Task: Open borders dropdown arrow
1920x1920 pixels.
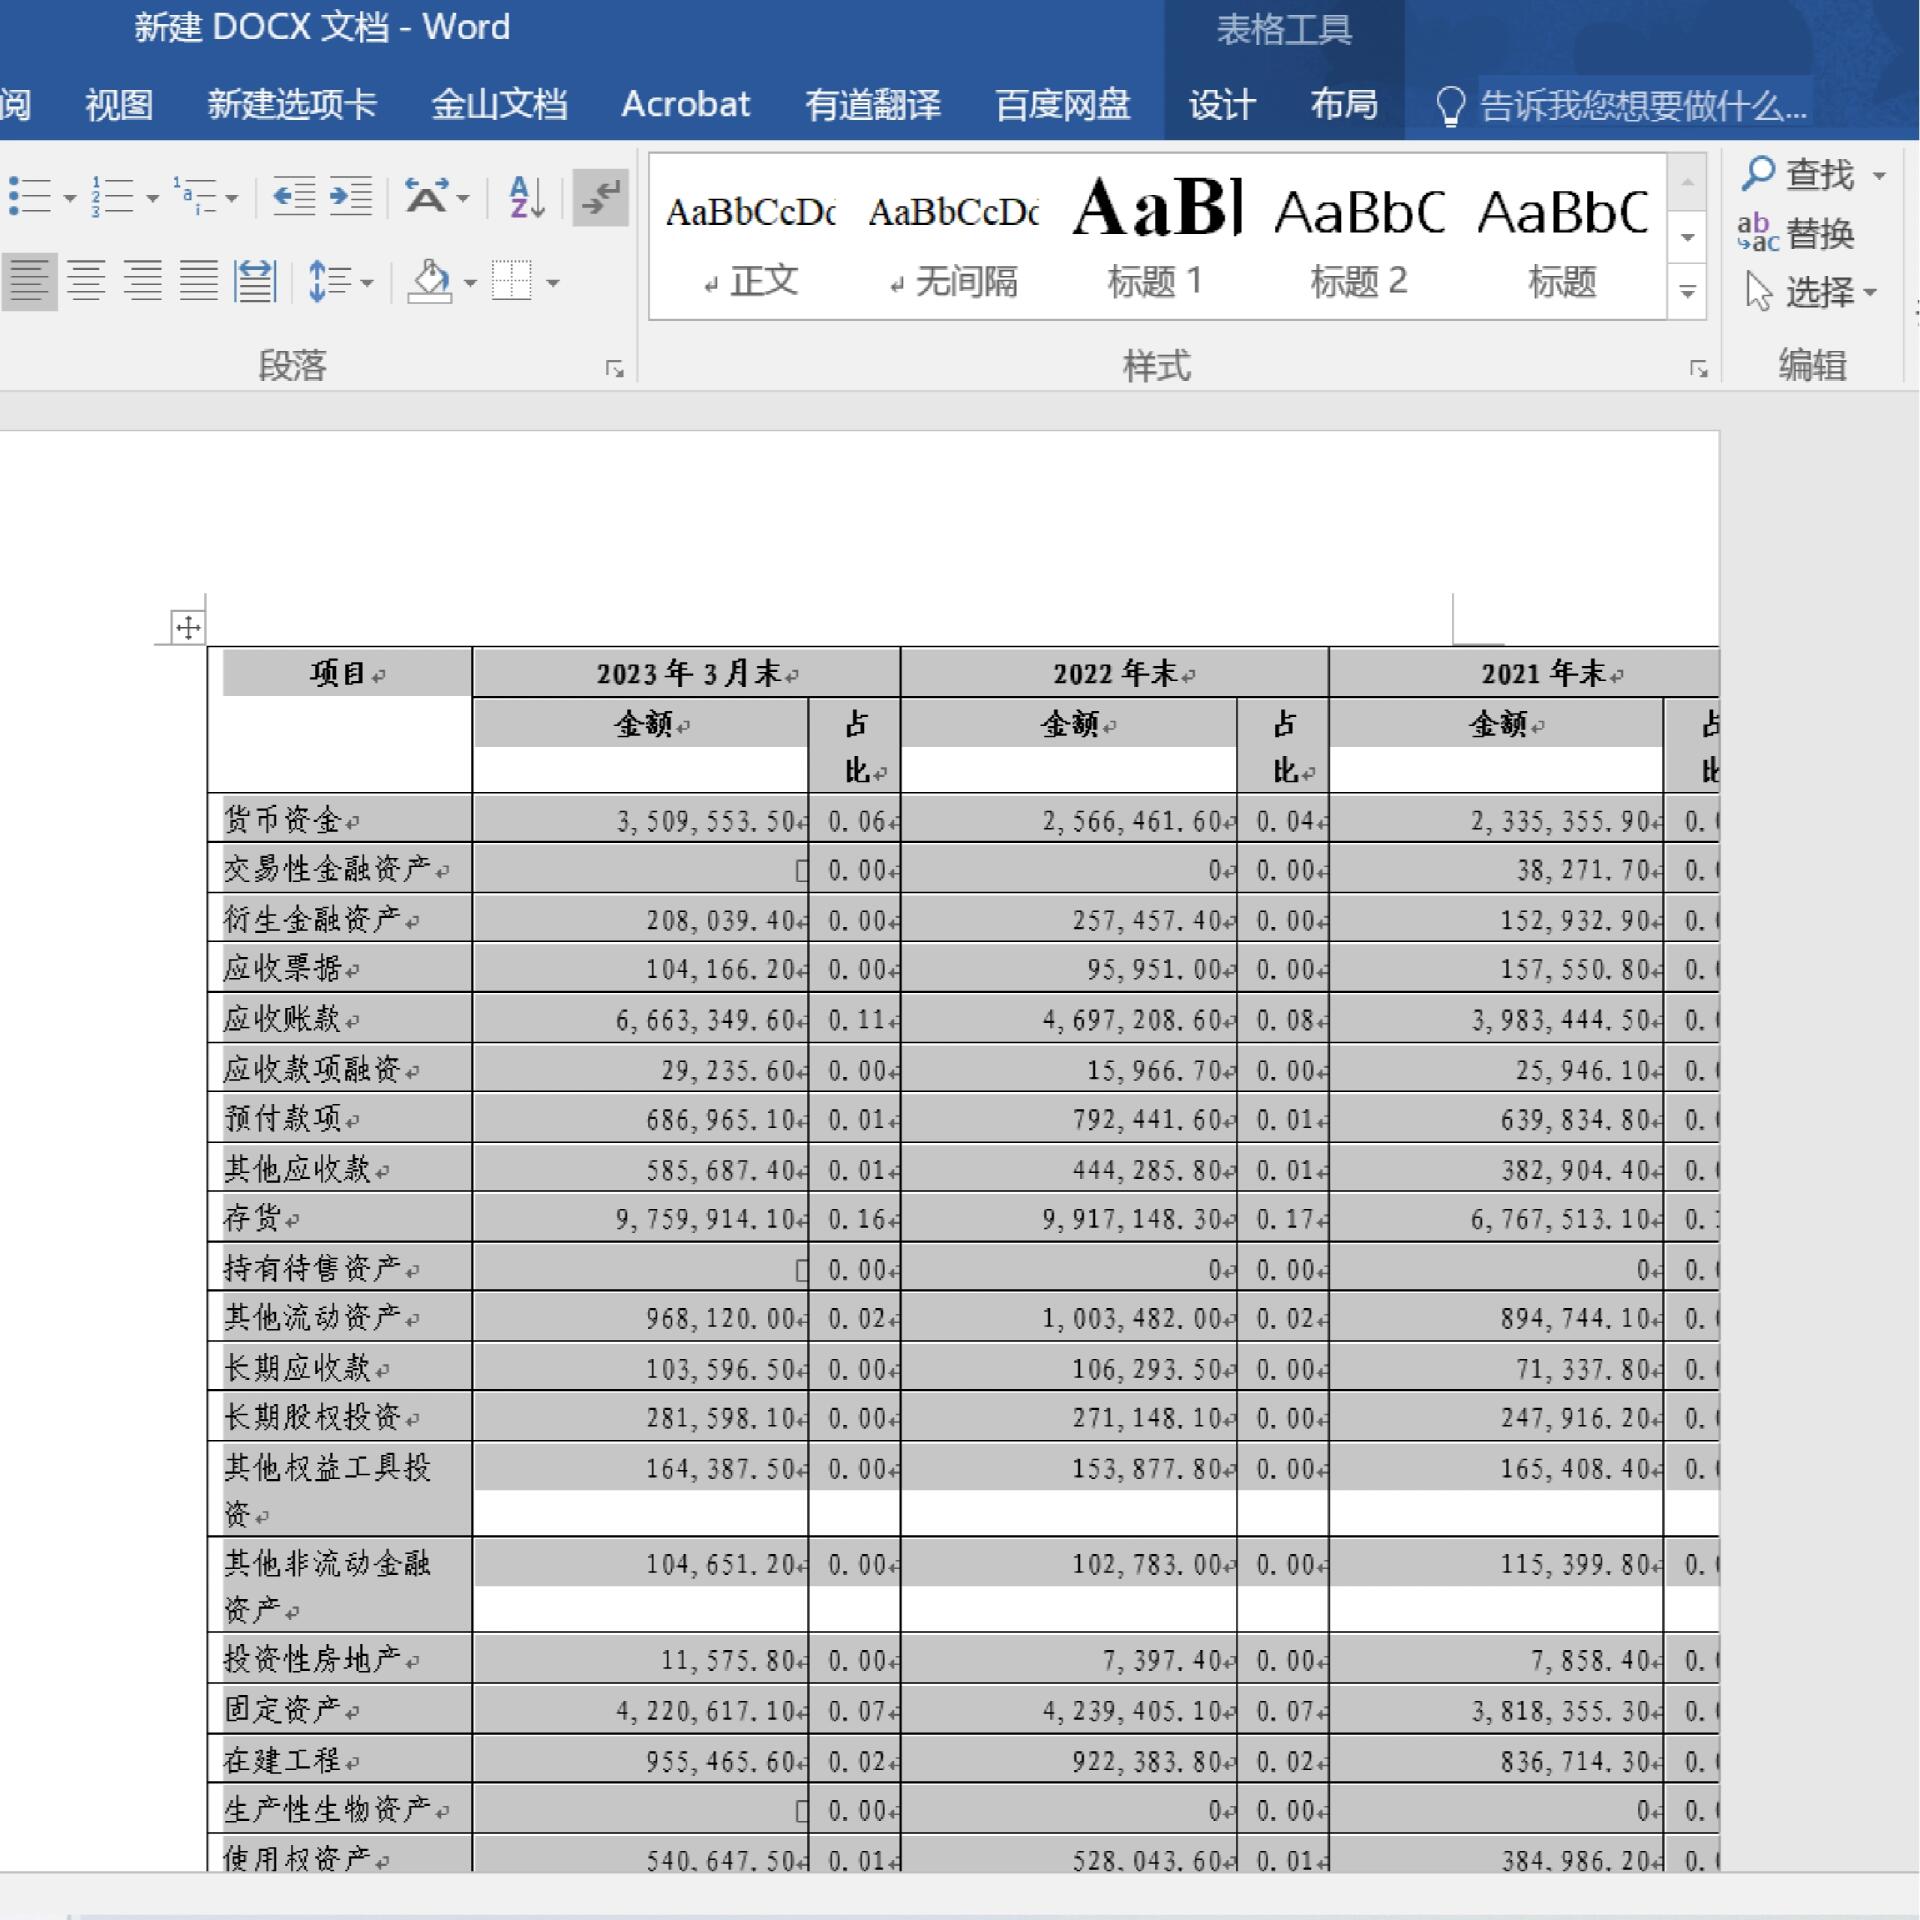Action: [x=552, y=283]
